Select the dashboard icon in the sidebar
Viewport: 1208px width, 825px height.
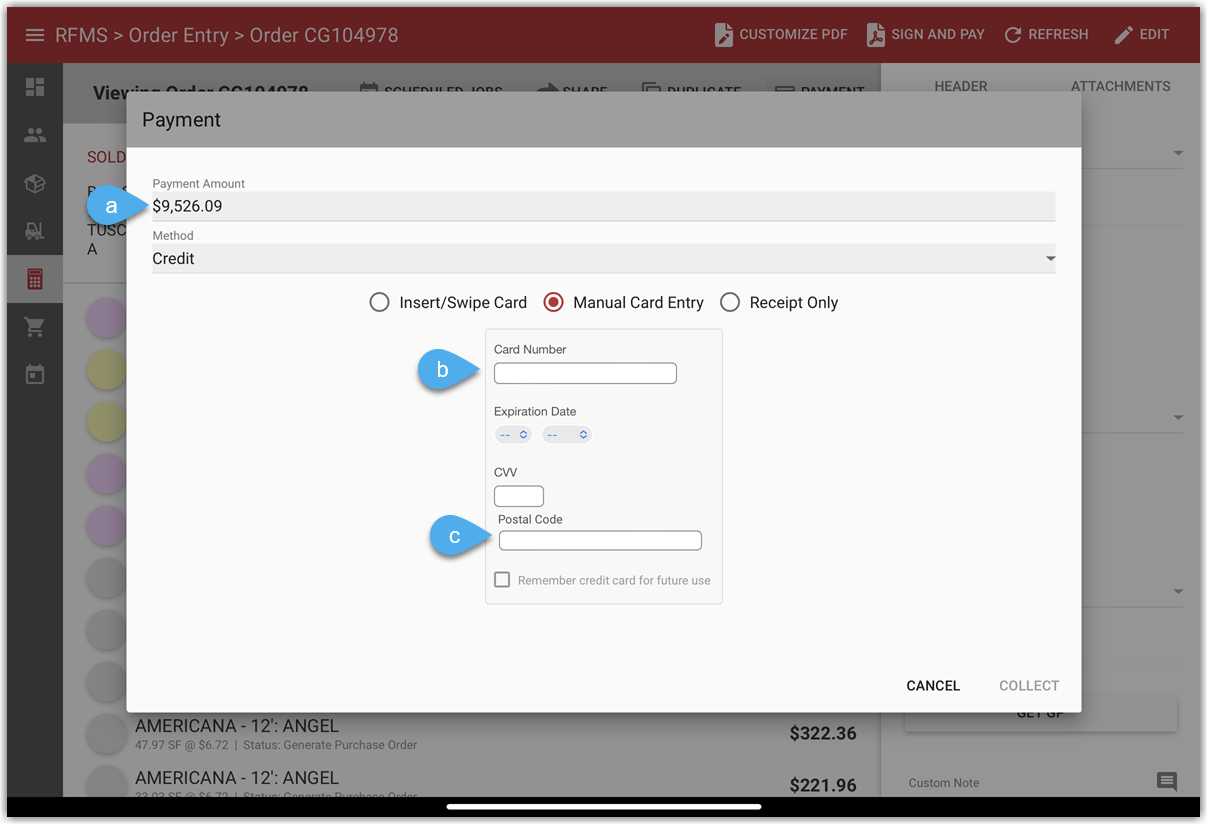pos(34,87)
